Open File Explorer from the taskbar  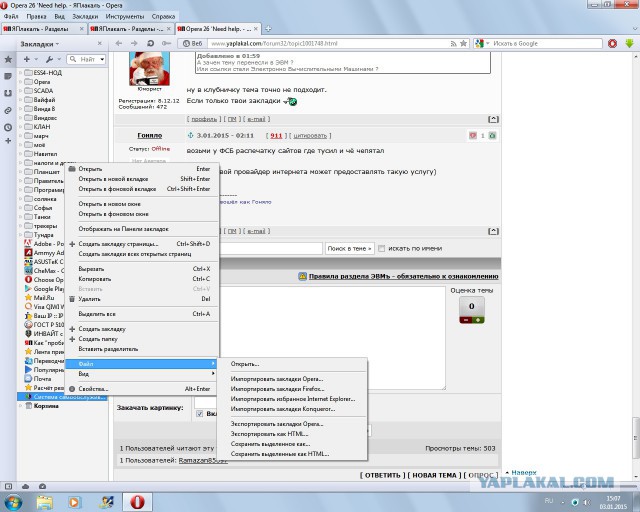[x=45, y=502]
